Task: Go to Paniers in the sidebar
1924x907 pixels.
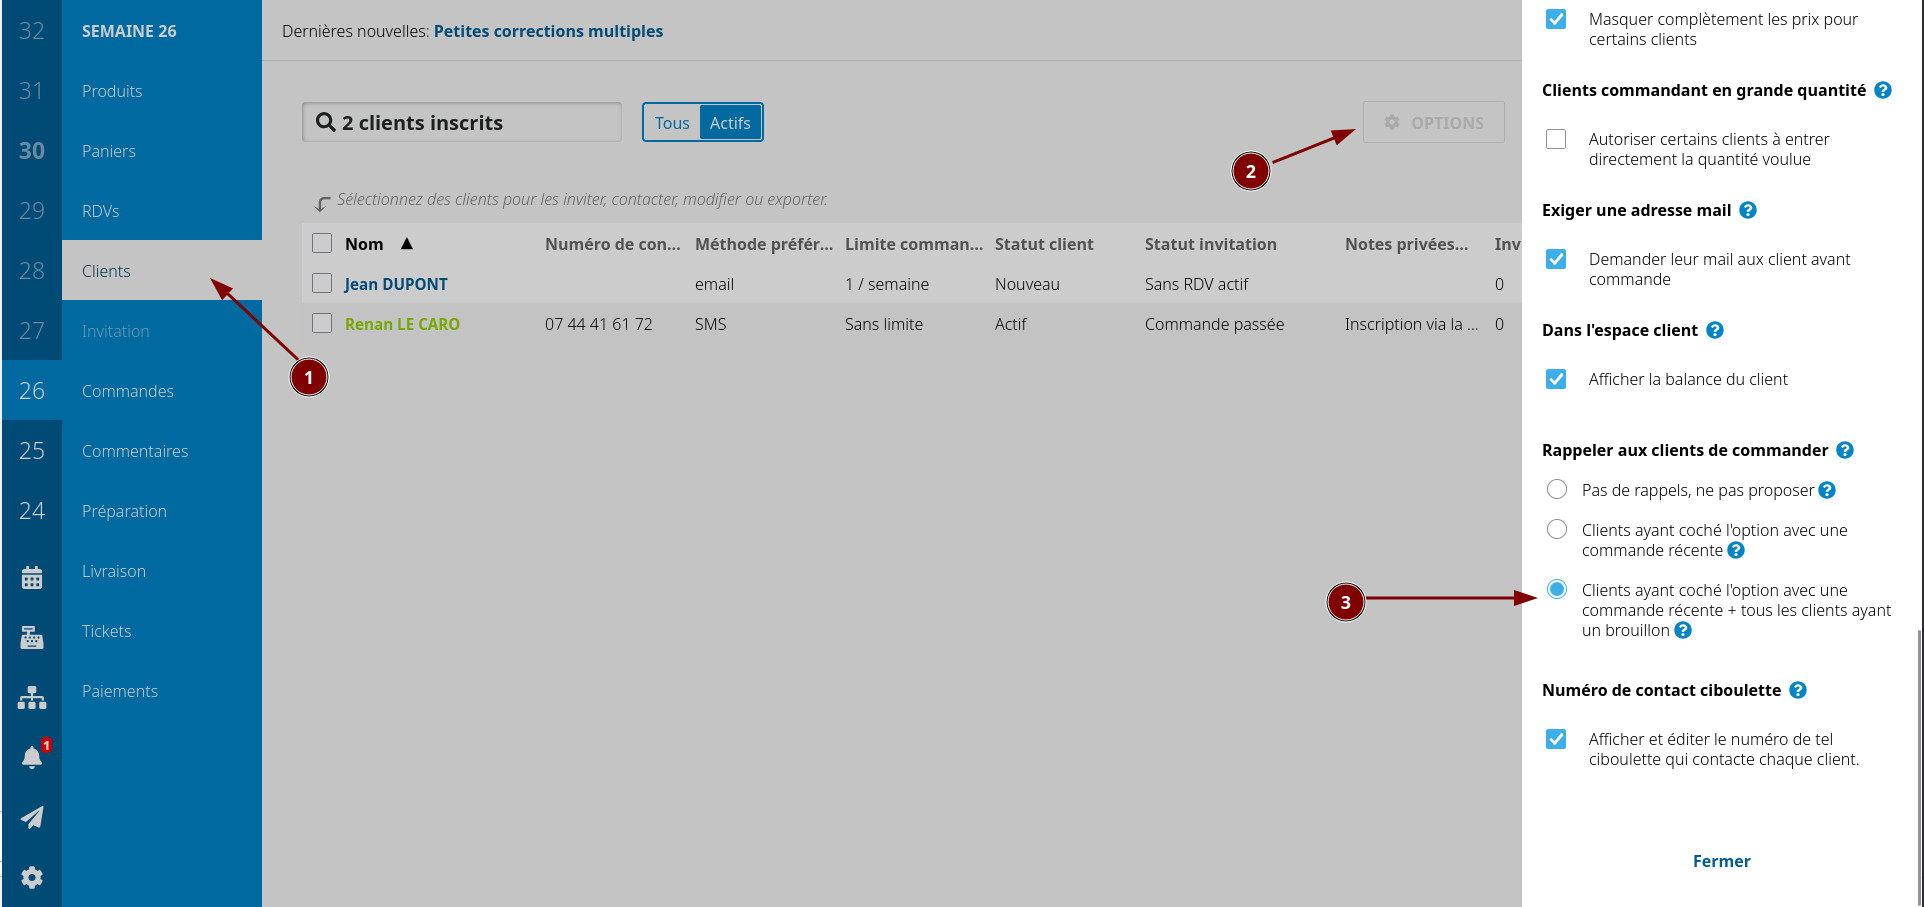Action: [x=162, y=151]
